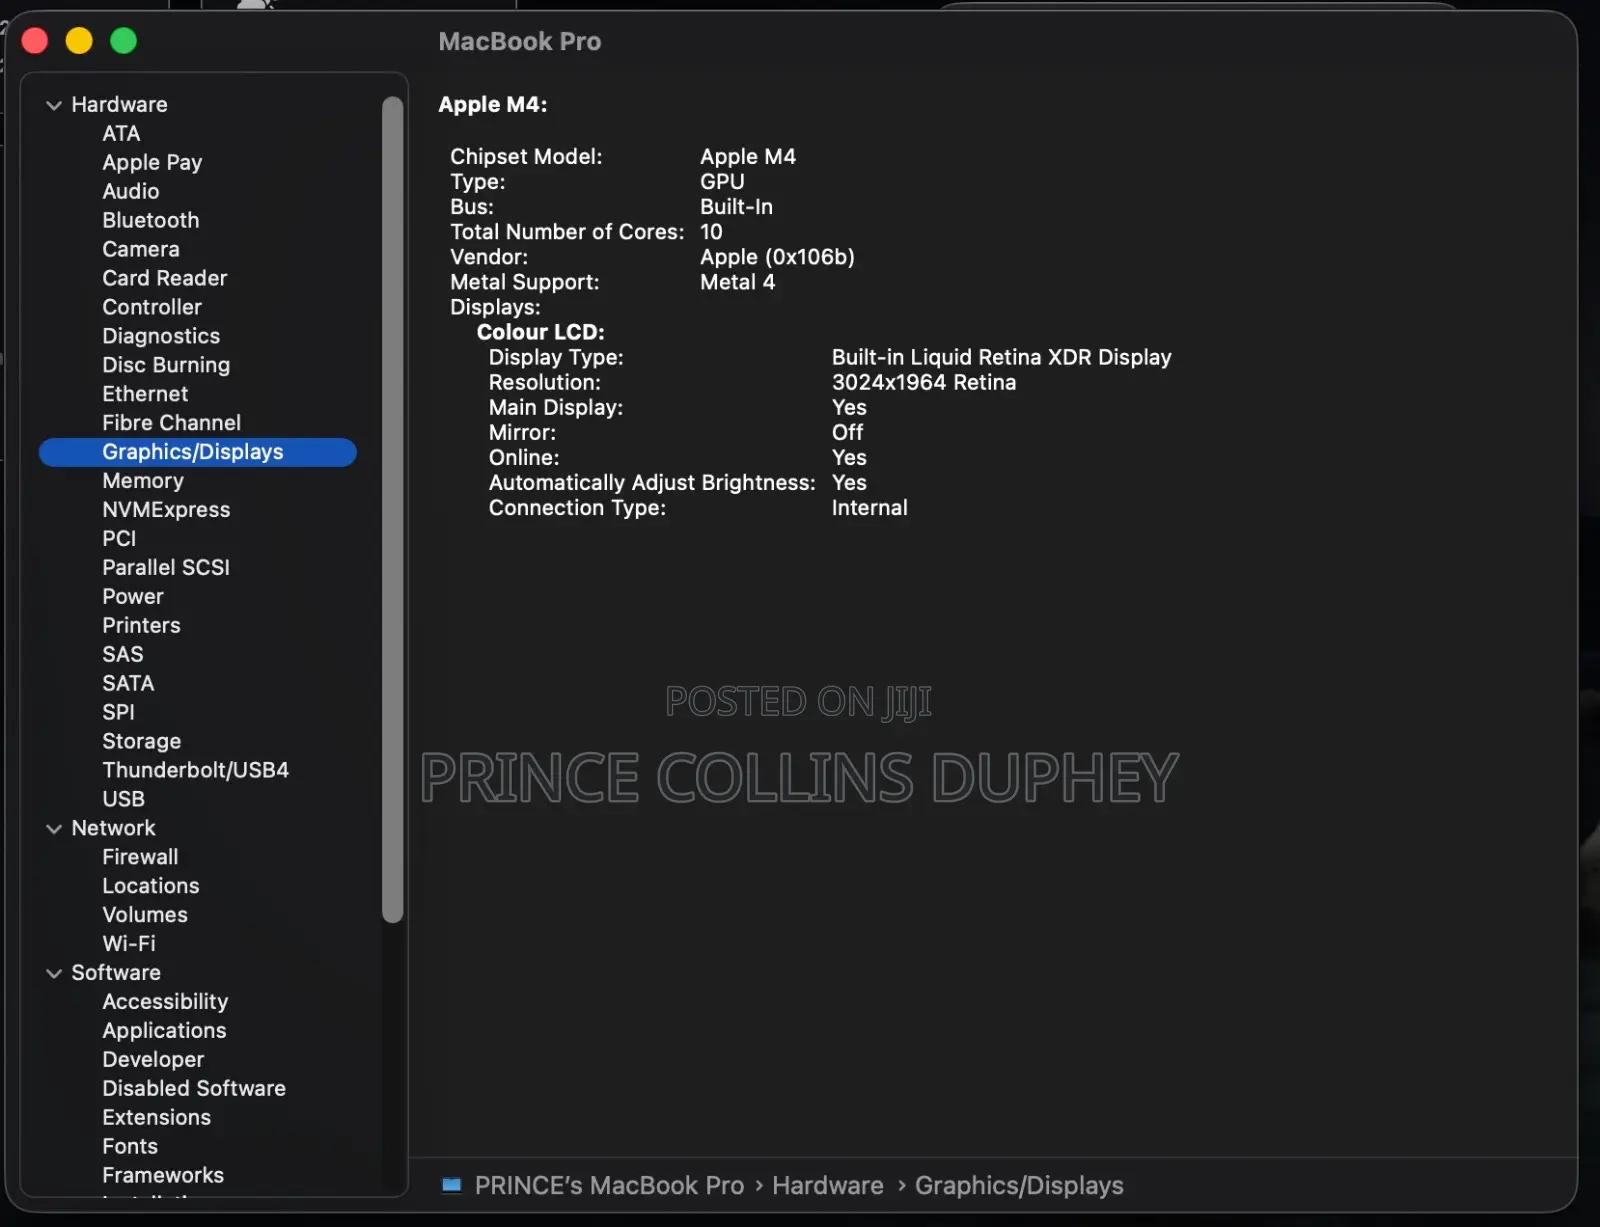This screenshot has width=1600, height=1227.
Task: Click the Vendor value Apple (0x106b)
Action: (x=777, y=257)
